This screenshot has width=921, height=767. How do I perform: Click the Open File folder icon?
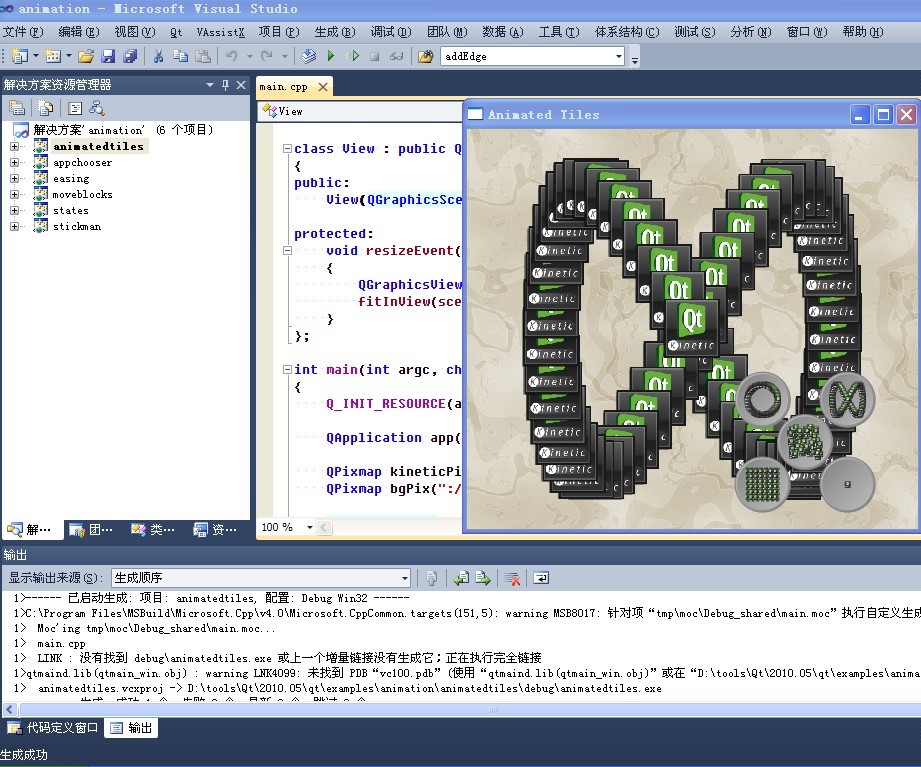(86, 56)
